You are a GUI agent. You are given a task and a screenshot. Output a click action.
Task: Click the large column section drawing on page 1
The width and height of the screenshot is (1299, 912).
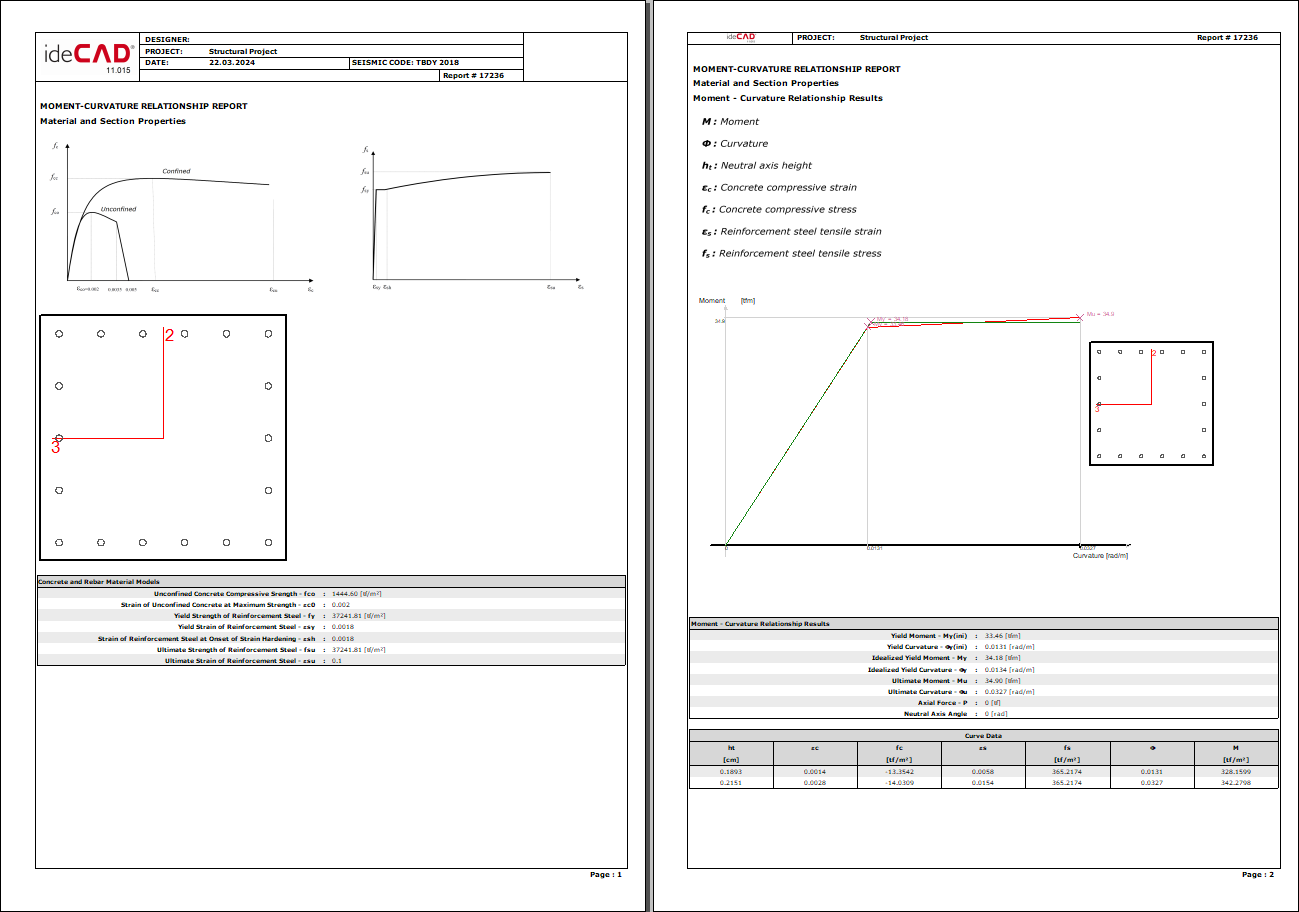pos(163,438)
